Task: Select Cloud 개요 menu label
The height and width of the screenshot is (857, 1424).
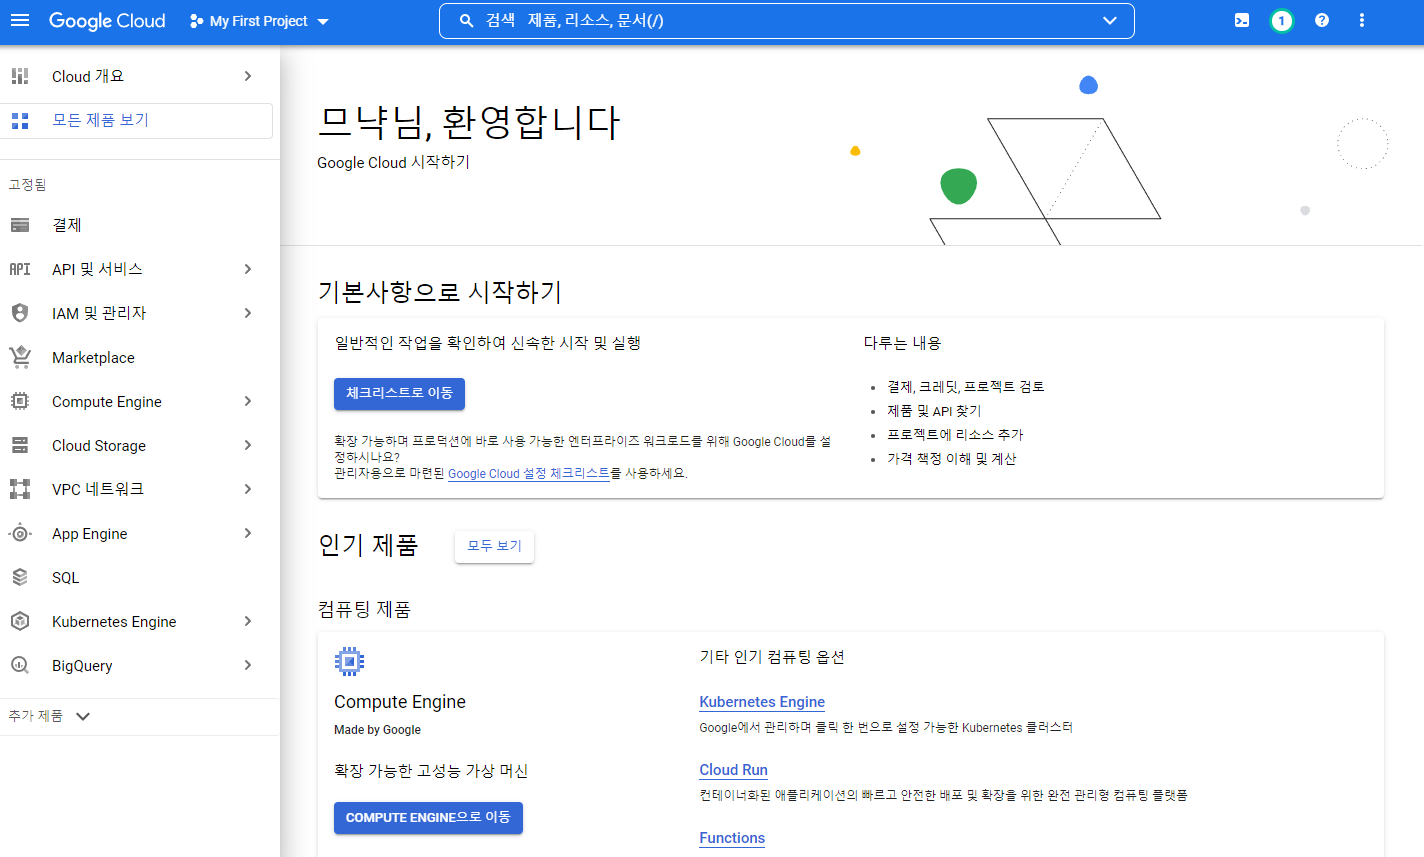Action: [x=88, y=76]
